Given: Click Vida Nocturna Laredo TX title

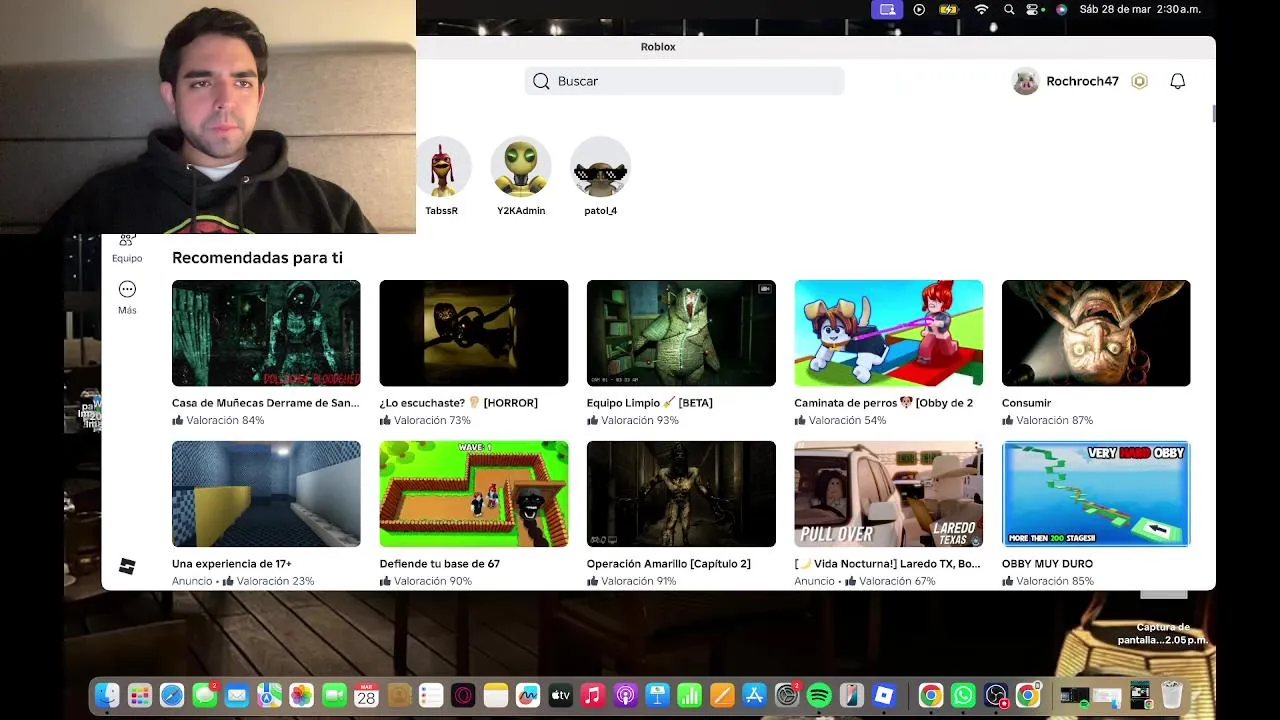Looking at the screenshot, I should [888, 564].
